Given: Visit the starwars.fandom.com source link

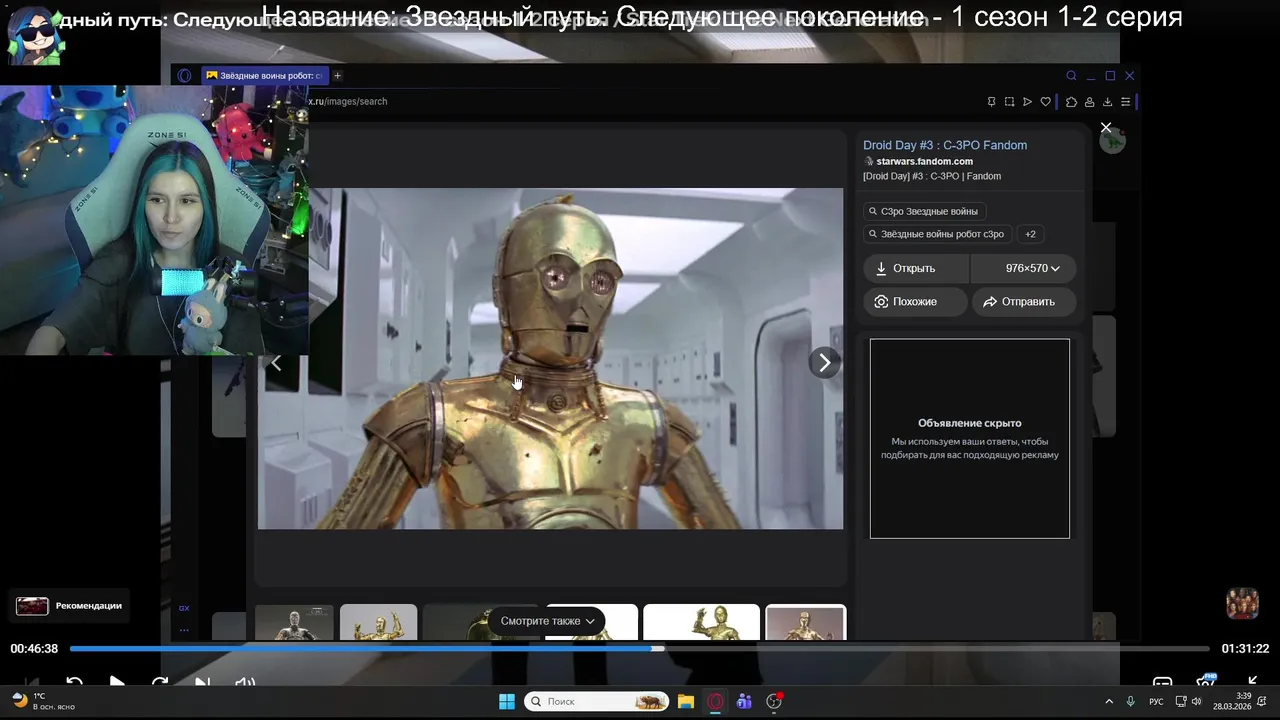Looking at the screenshot, I should pyautogui.click(x=924, y=161).
